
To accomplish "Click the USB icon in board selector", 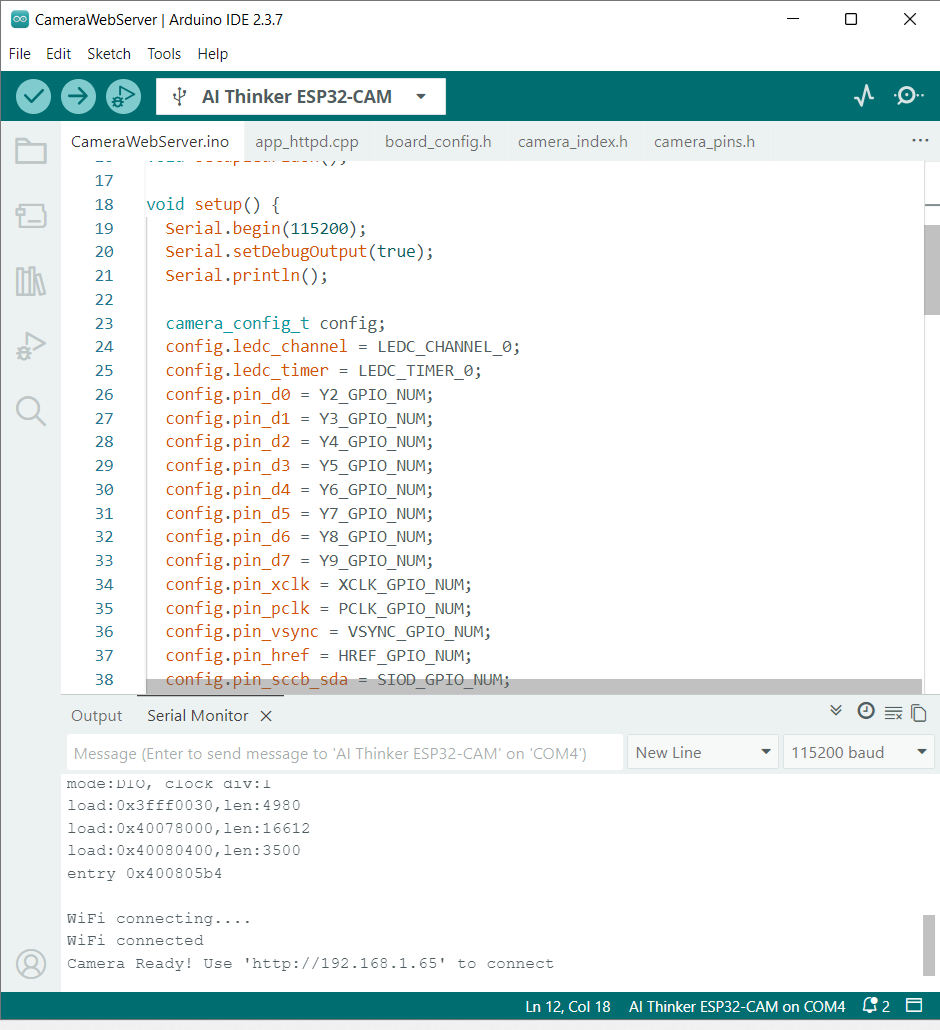I will pyautogui.click(x=179, y=97).
